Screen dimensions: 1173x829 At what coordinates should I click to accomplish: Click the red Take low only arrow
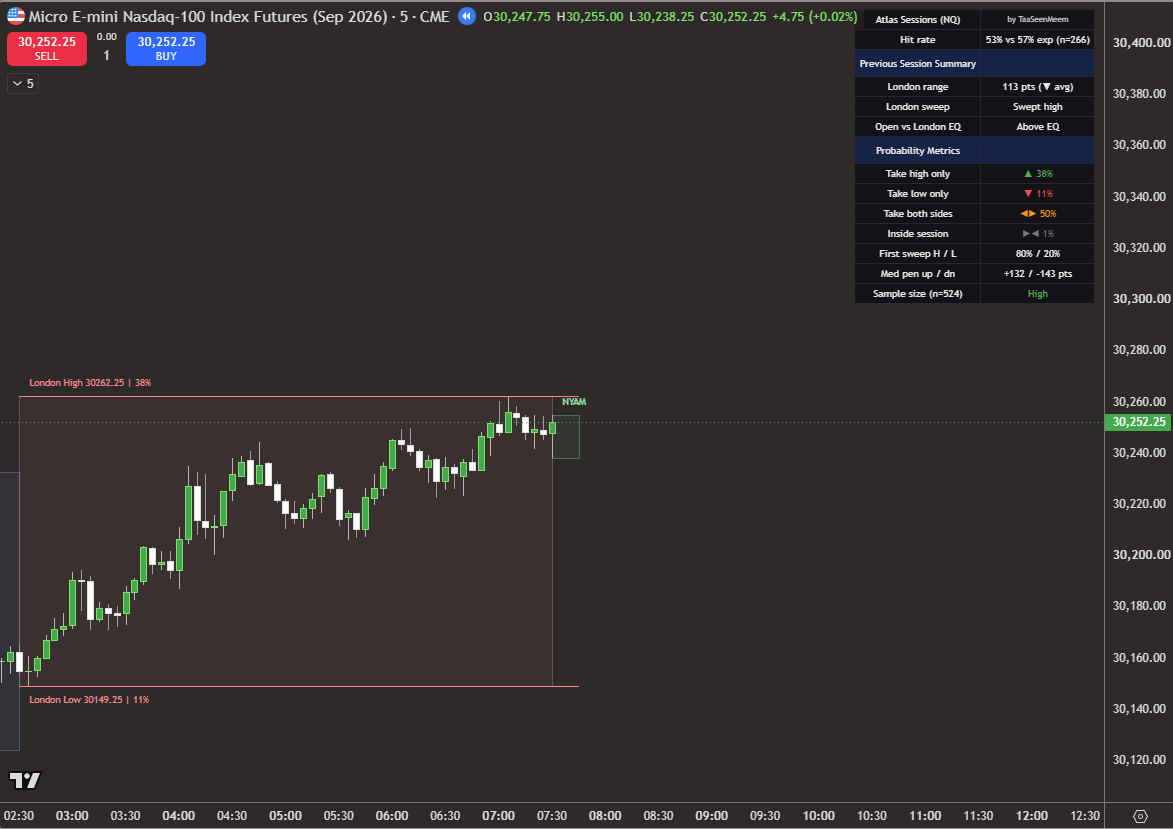[x=1028, y=194]
